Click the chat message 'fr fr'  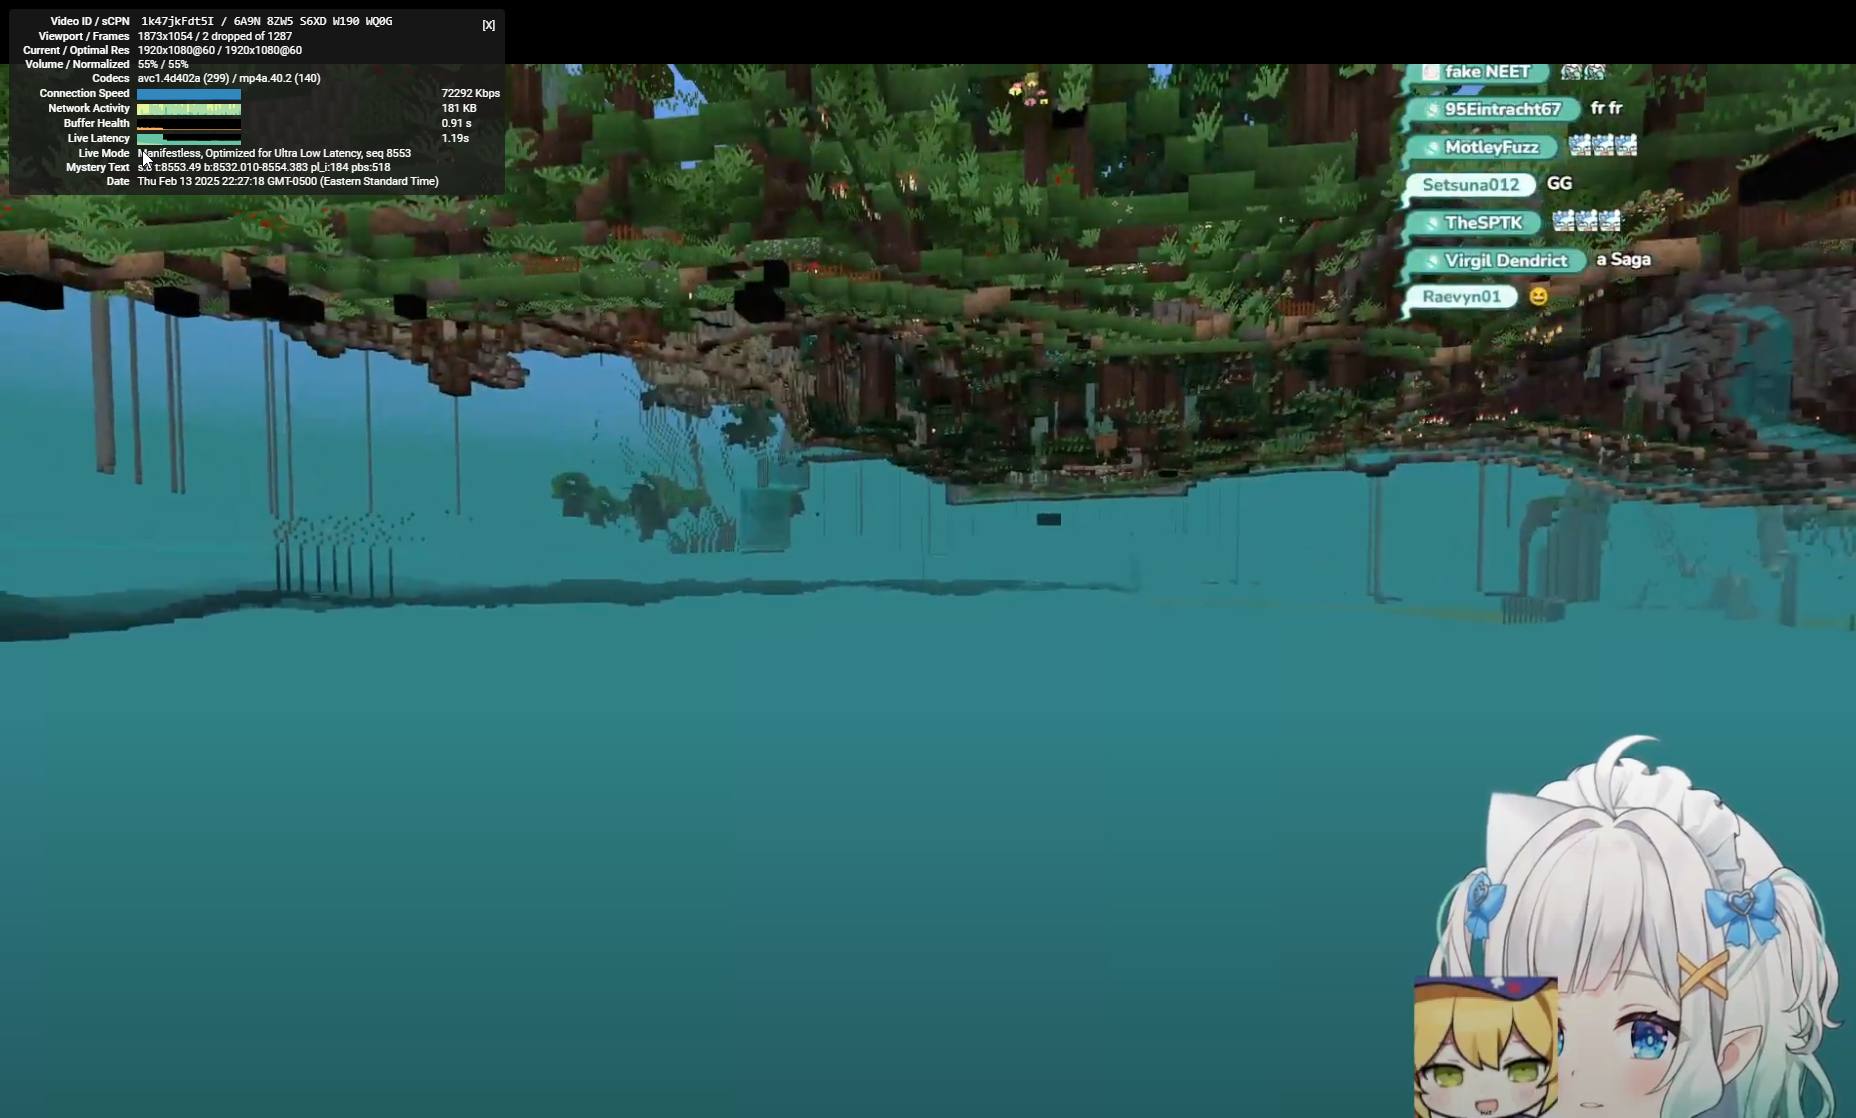(x=1606, y=108)
